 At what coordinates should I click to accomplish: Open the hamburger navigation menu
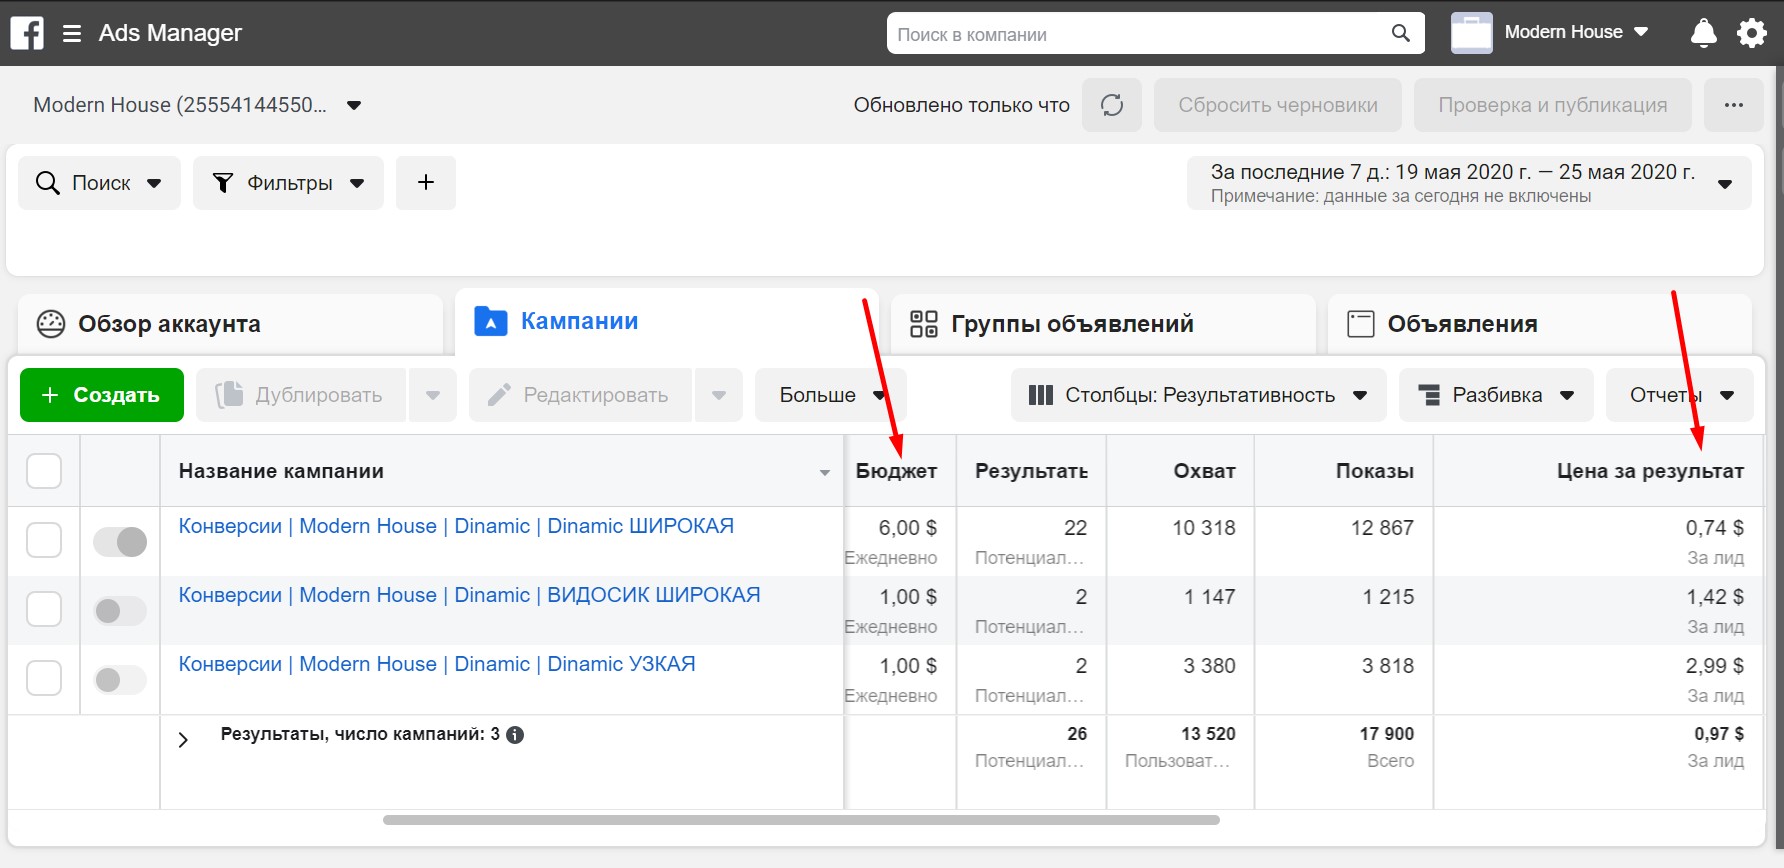coord(72,34)
